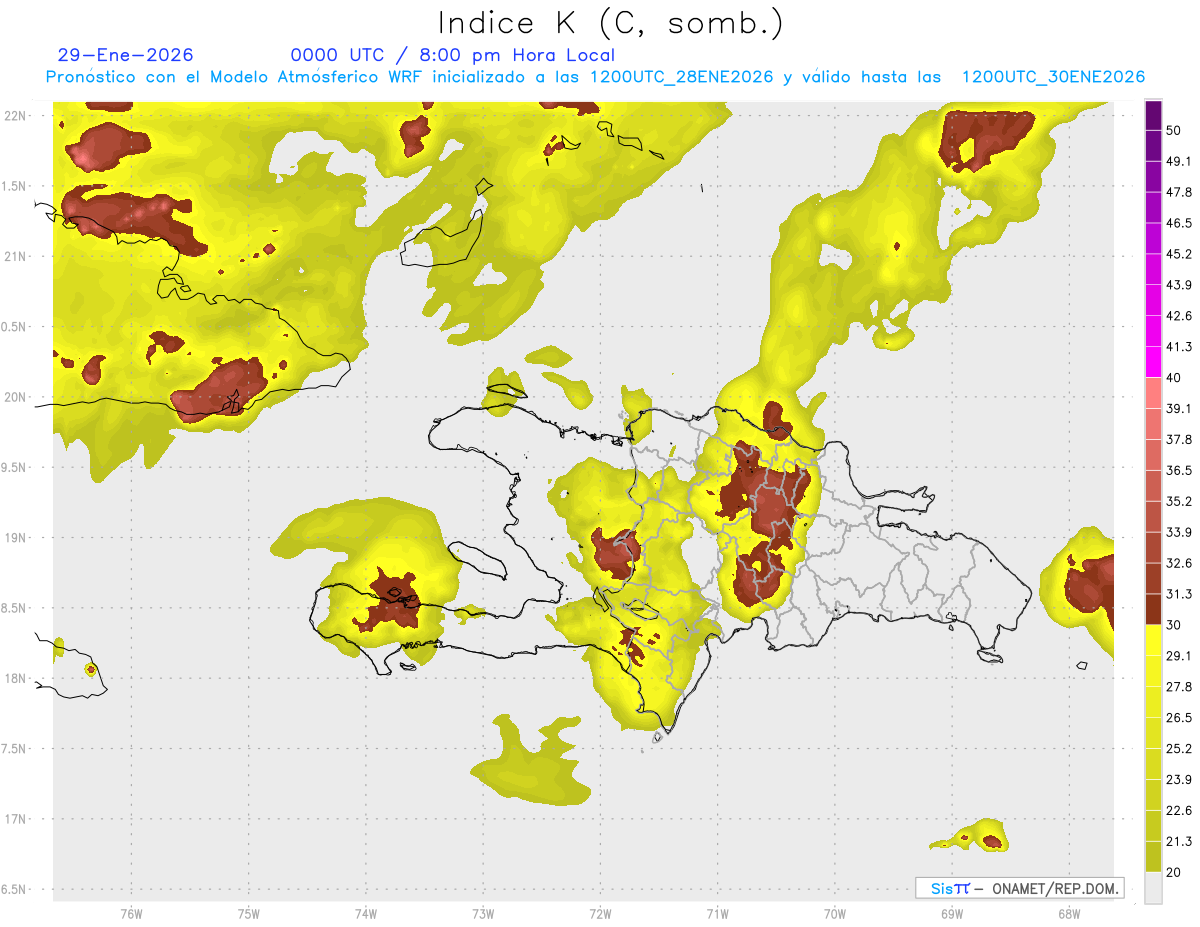The image size is (1200, 927).
Task: Select the "1200UTC_30ENE2026" valid-until timestamp
Action: click(x=1053, y=77)
